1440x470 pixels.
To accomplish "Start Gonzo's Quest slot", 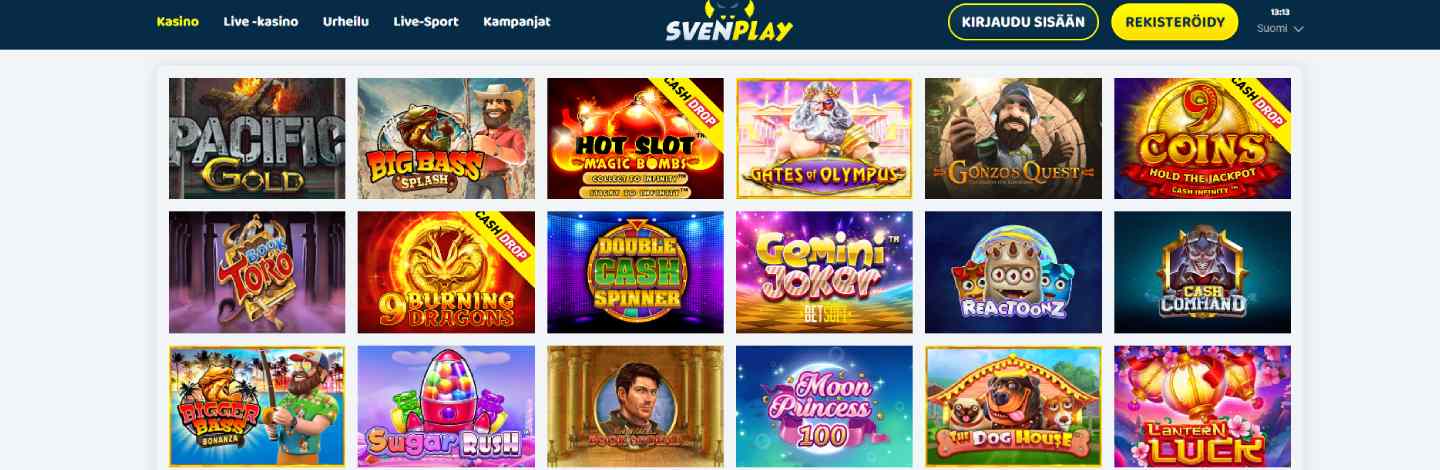I will [1013, 139].
